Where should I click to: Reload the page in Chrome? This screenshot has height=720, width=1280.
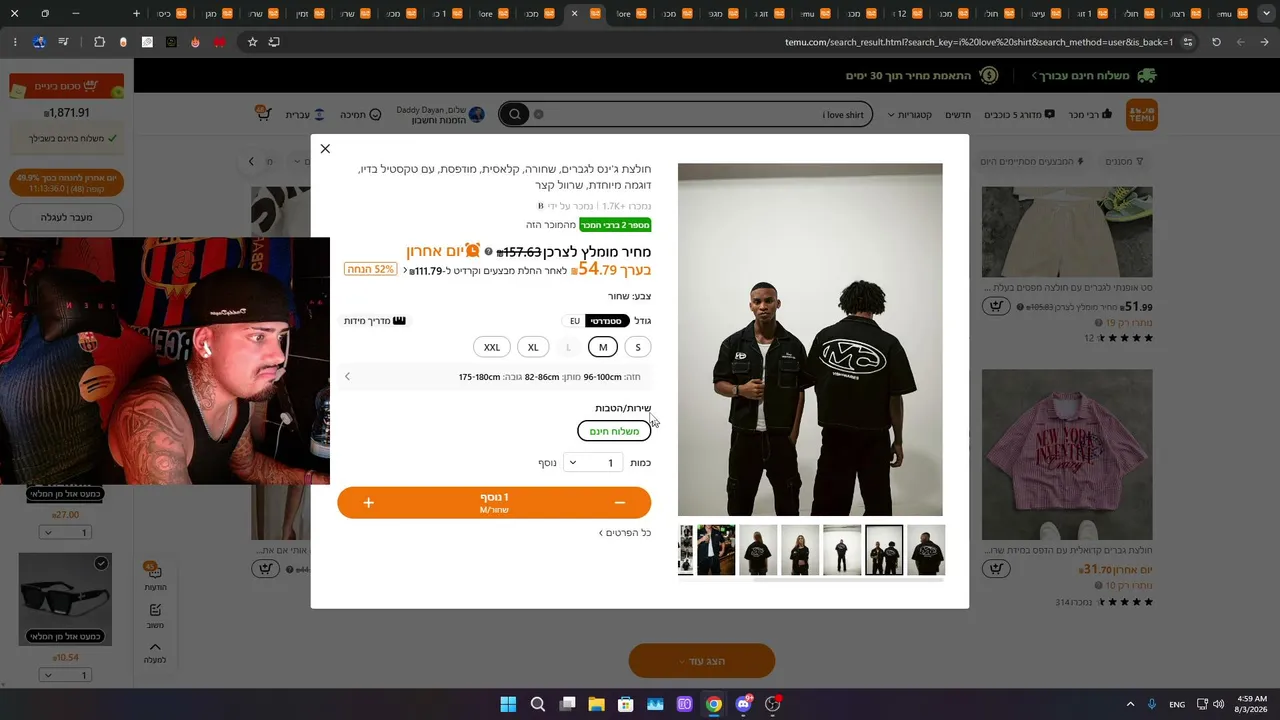pyautogui.click(x=1216, y=42)
